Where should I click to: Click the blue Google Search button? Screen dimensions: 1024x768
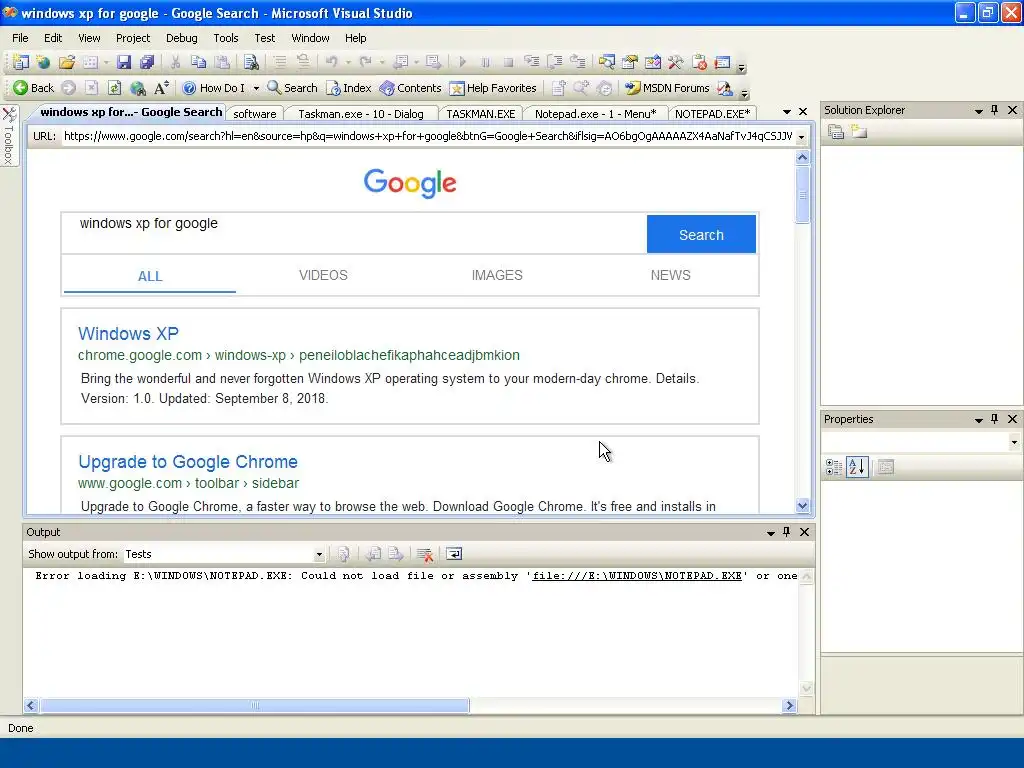click(x=701, y=234)
